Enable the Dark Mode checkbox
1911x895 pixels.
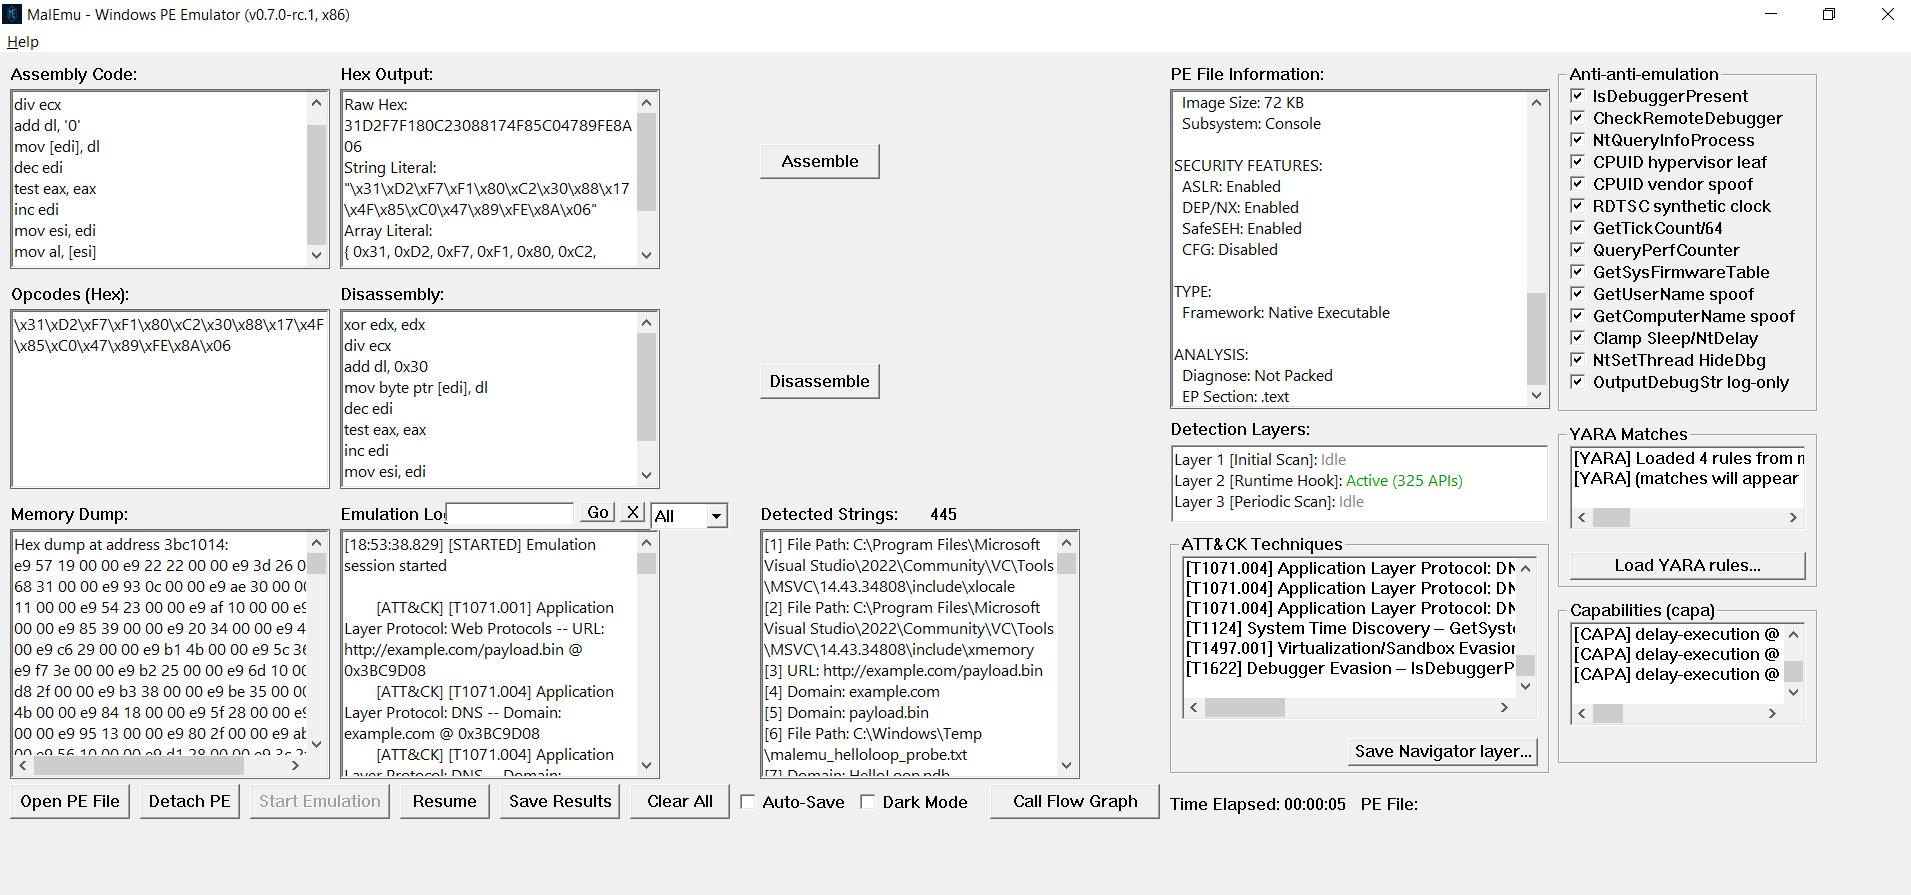pos(868,802)
